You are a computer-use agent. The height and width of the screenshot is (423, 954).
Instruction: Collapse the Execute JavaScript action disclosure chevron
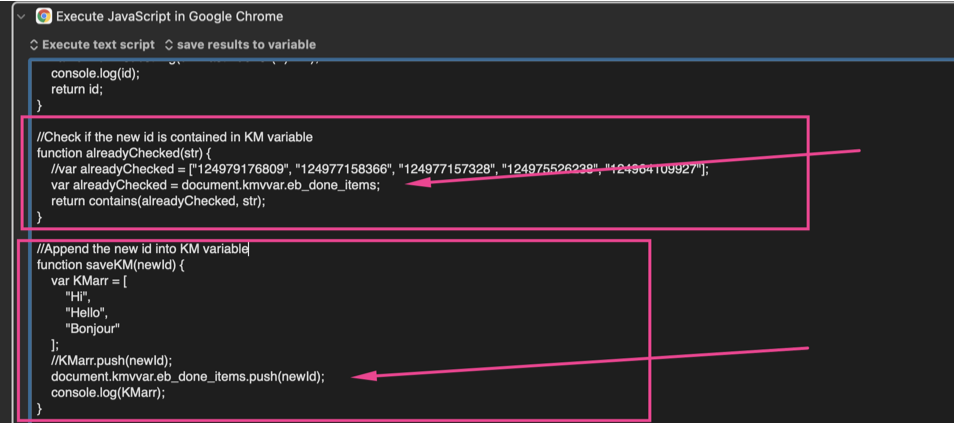click(x=21, y=16)
